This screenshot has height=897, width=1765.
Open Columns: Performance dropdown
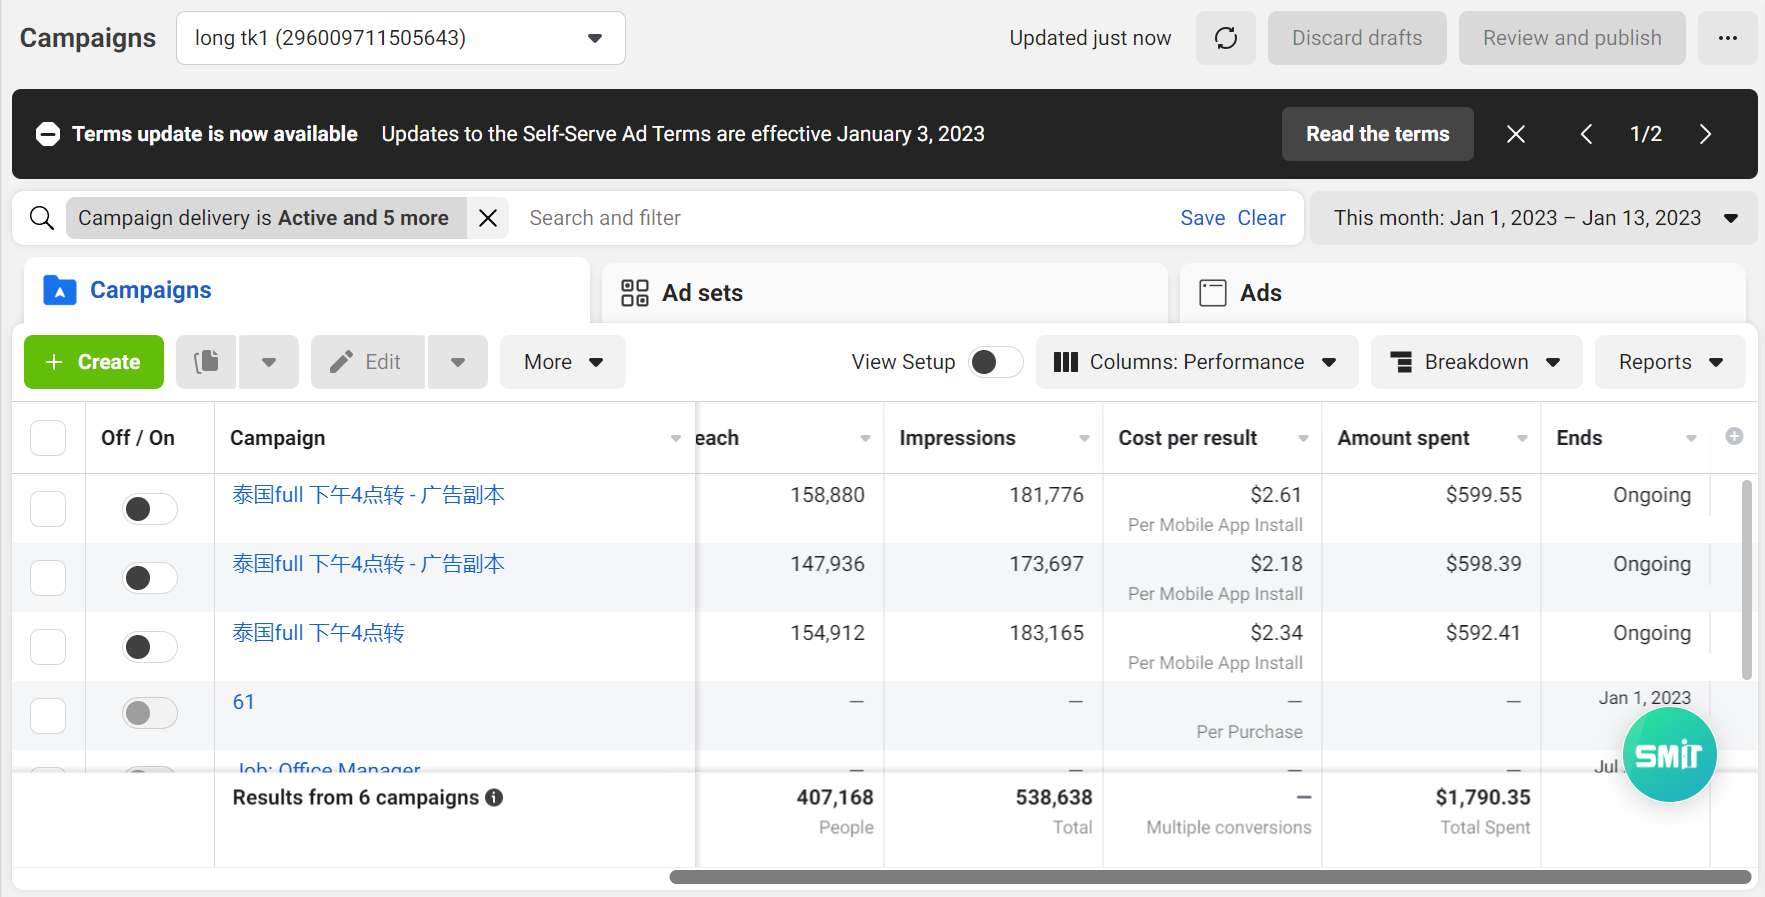point(1197,362)
